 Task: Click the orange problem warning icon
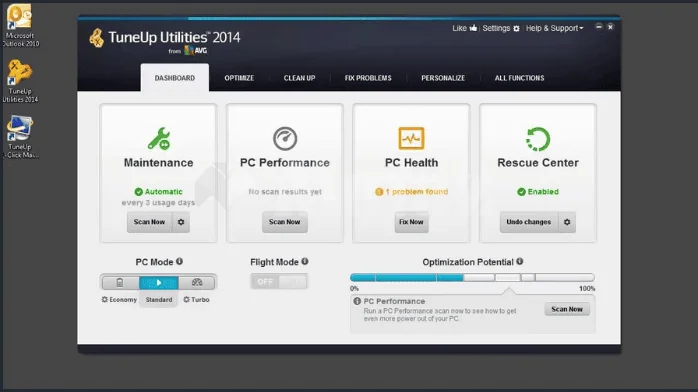pos(379,192)
